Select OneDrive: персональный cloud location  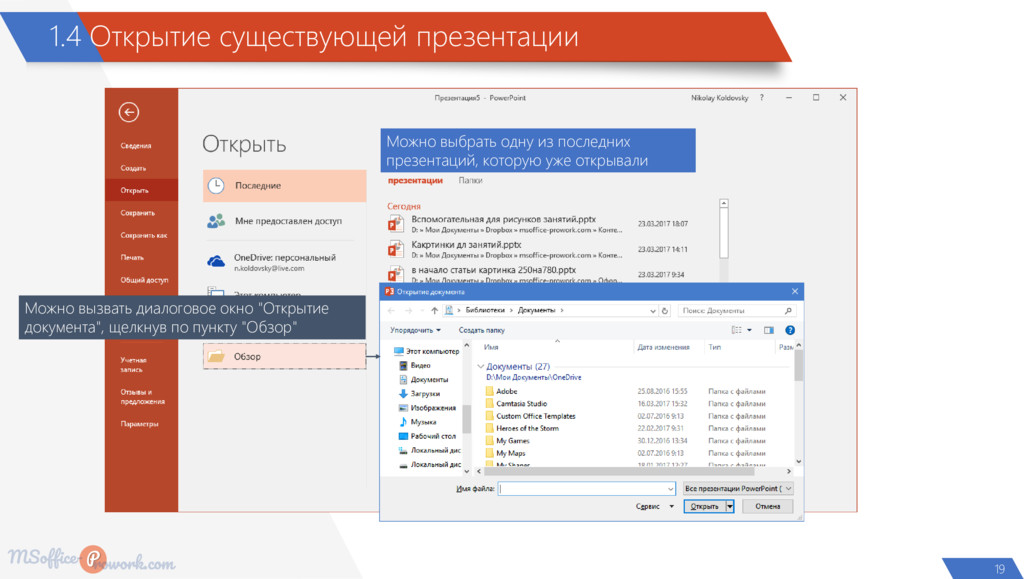[285, 262]
